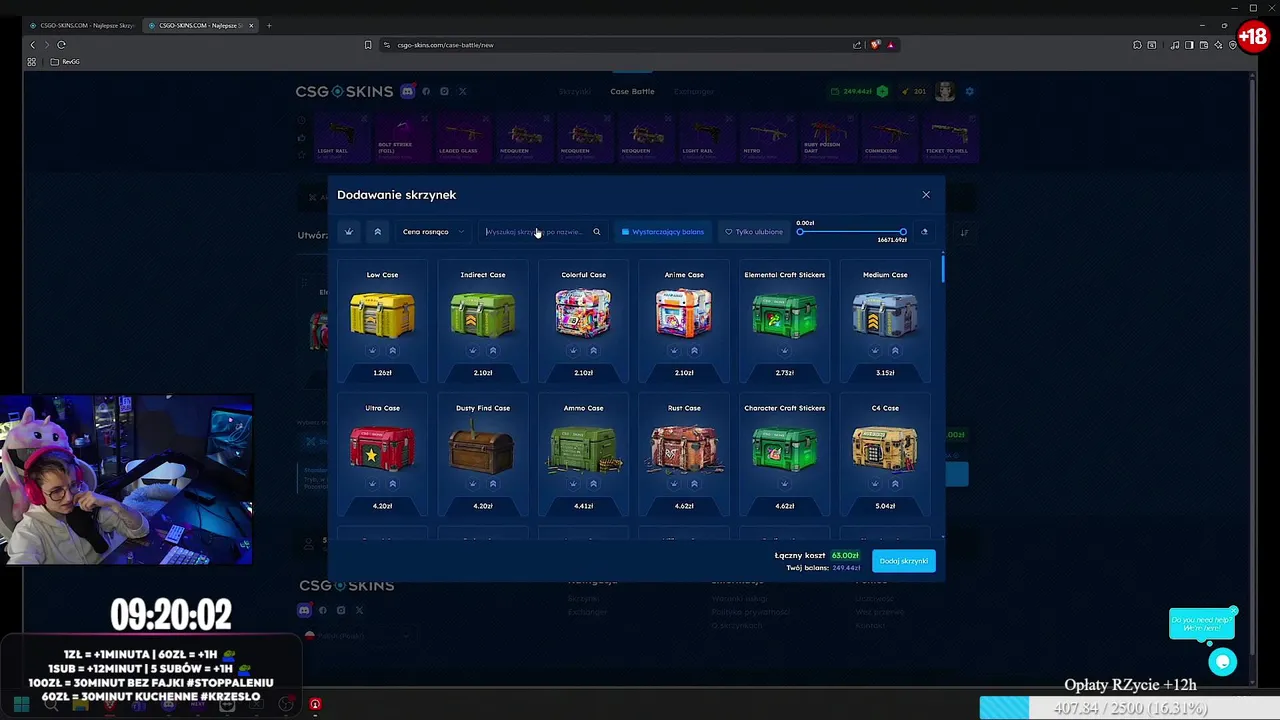Click crown icon under Ammo Case

point(573,484)
